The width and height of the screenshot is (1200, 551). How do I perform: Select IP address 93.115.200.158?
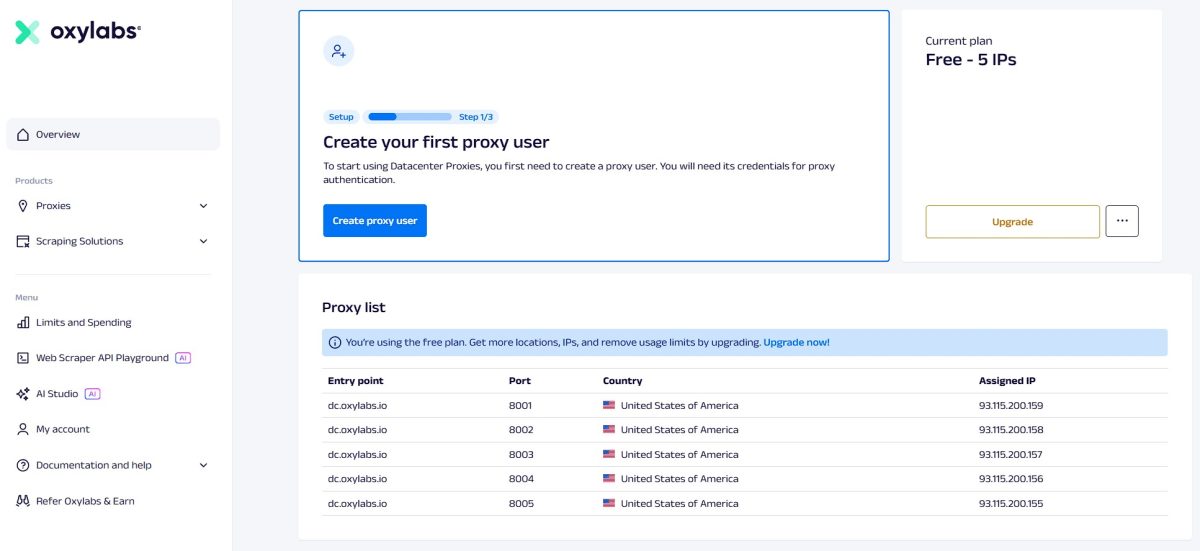pyautogui.click(x=1011, y=430)
